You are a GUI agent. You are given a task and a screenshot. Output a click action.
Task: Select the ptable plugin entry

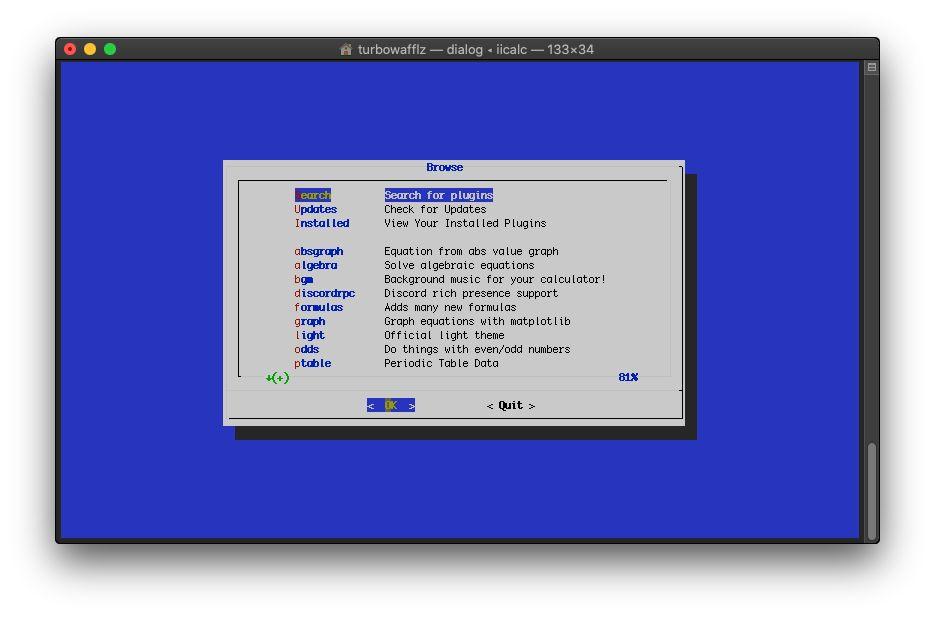[313, 363]
